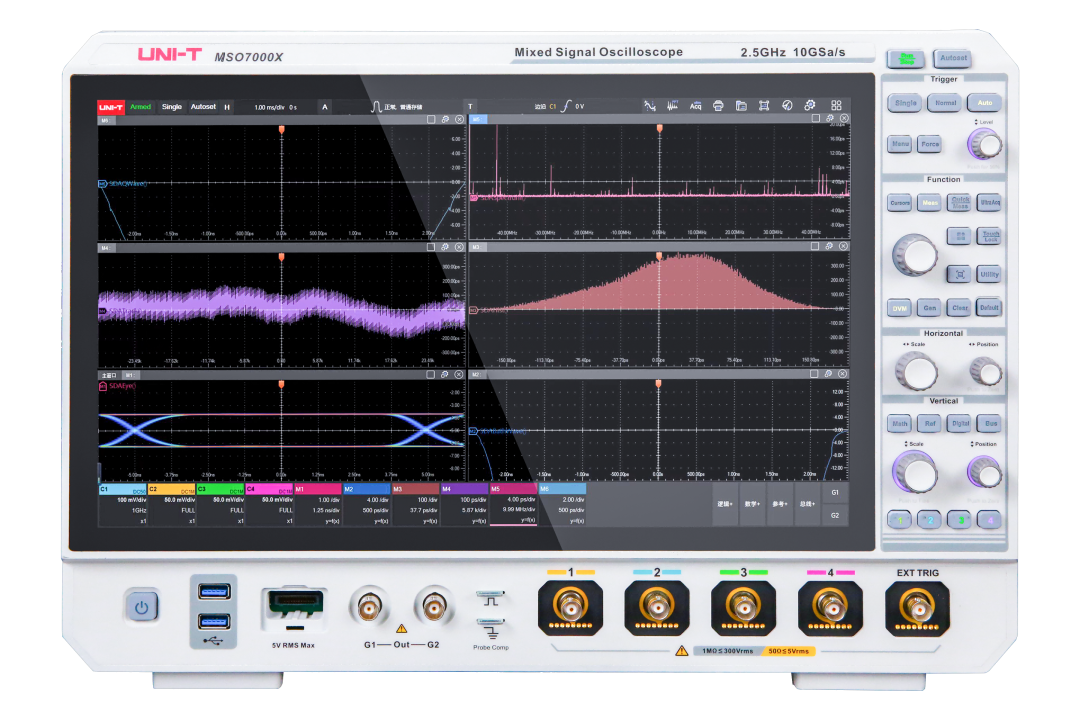This screenshot has height=720, width=1080.
Task: Tap the orange trigger marker in M4 window
Action: tap(281, 257)
